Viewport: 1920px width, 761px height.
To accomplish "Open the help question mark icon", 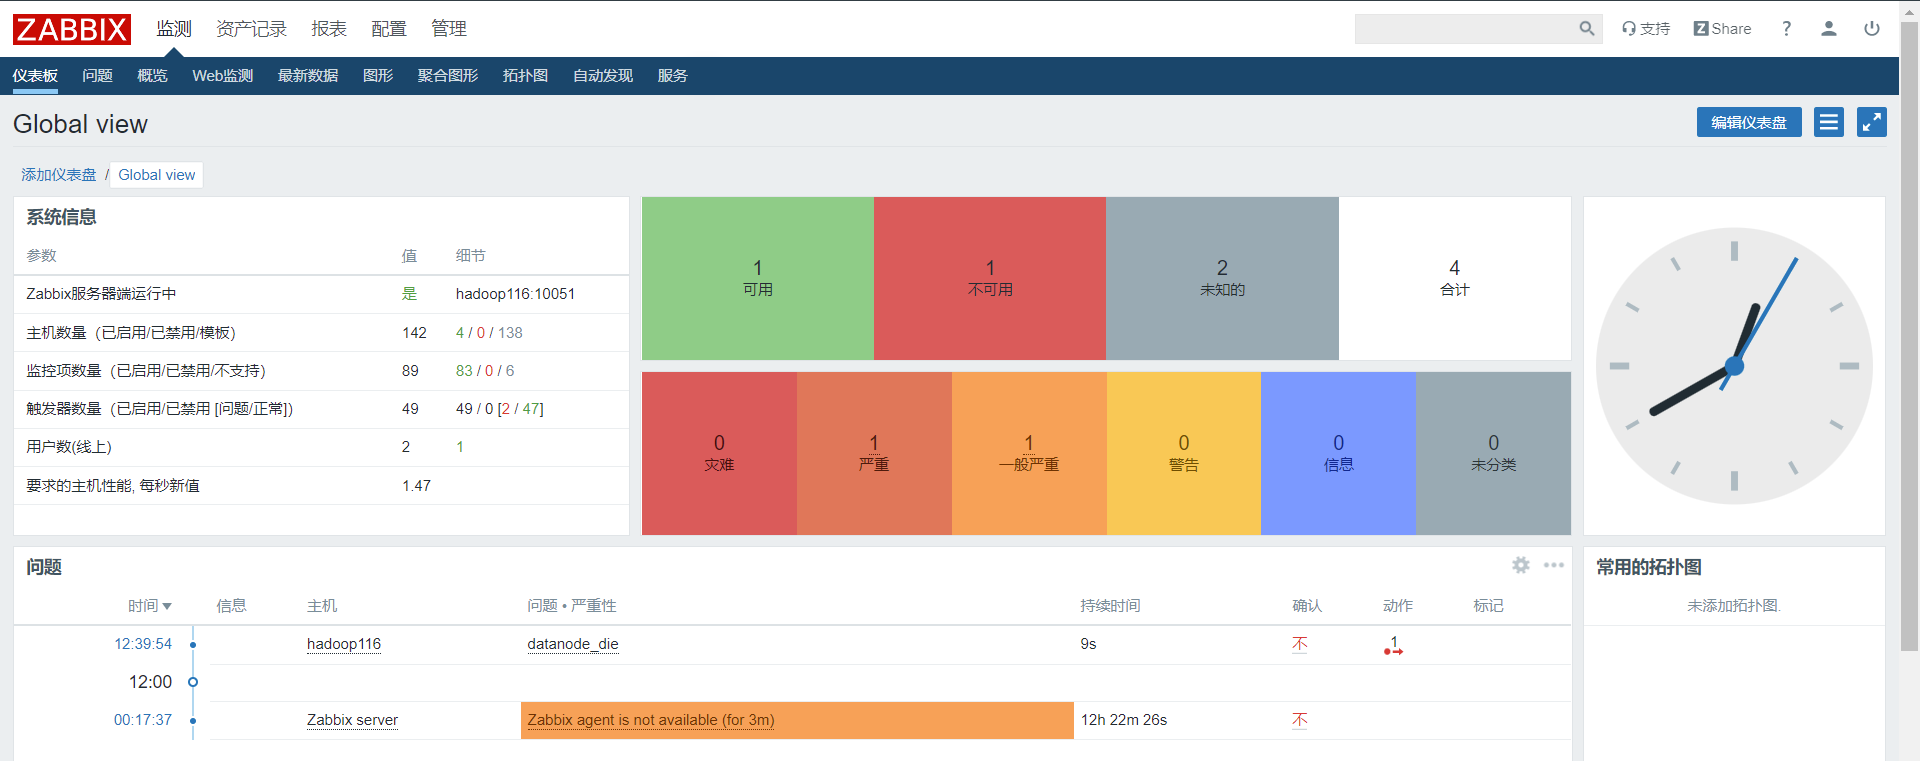I will [1786, 29].
